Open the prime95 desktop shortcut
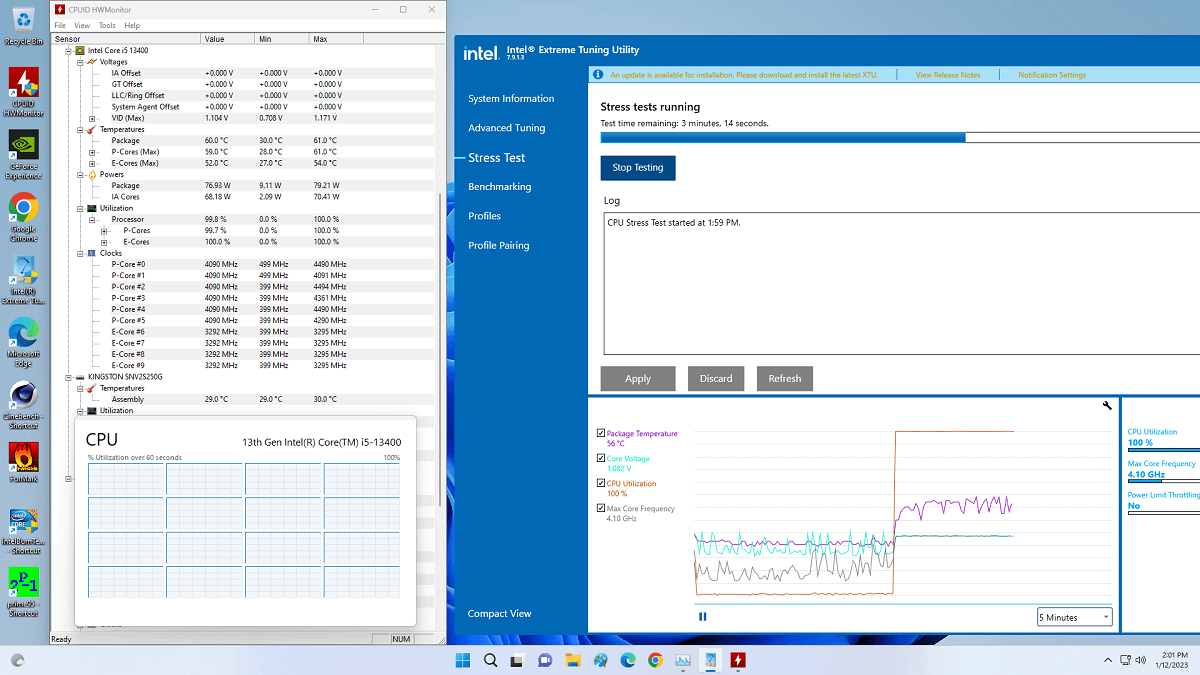Viewport: 1200px width, 675px height. 24,592
